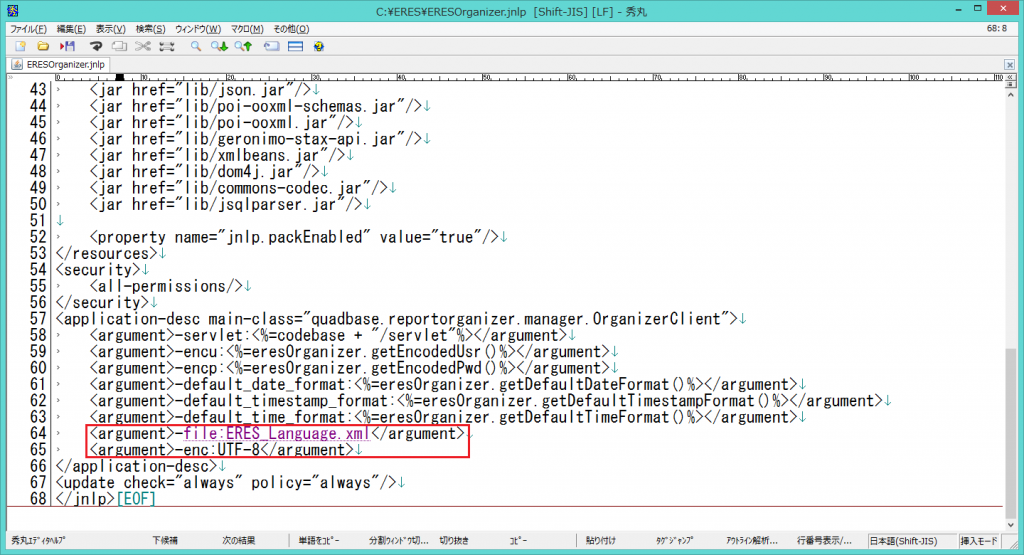Click the vertical scrollbar track
Viewport: 1024px width, 555px height.
click(1010, 250)
